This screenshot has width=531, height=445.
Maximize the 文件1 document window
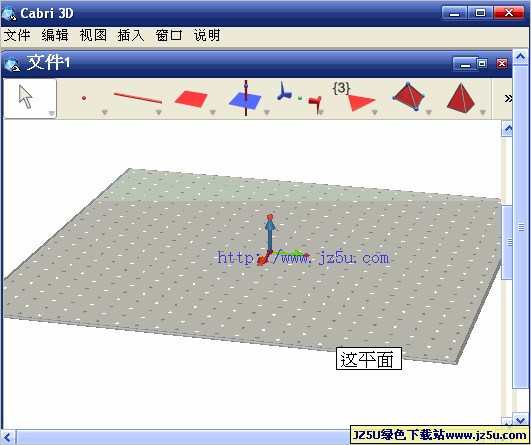[x=482, y=63]
